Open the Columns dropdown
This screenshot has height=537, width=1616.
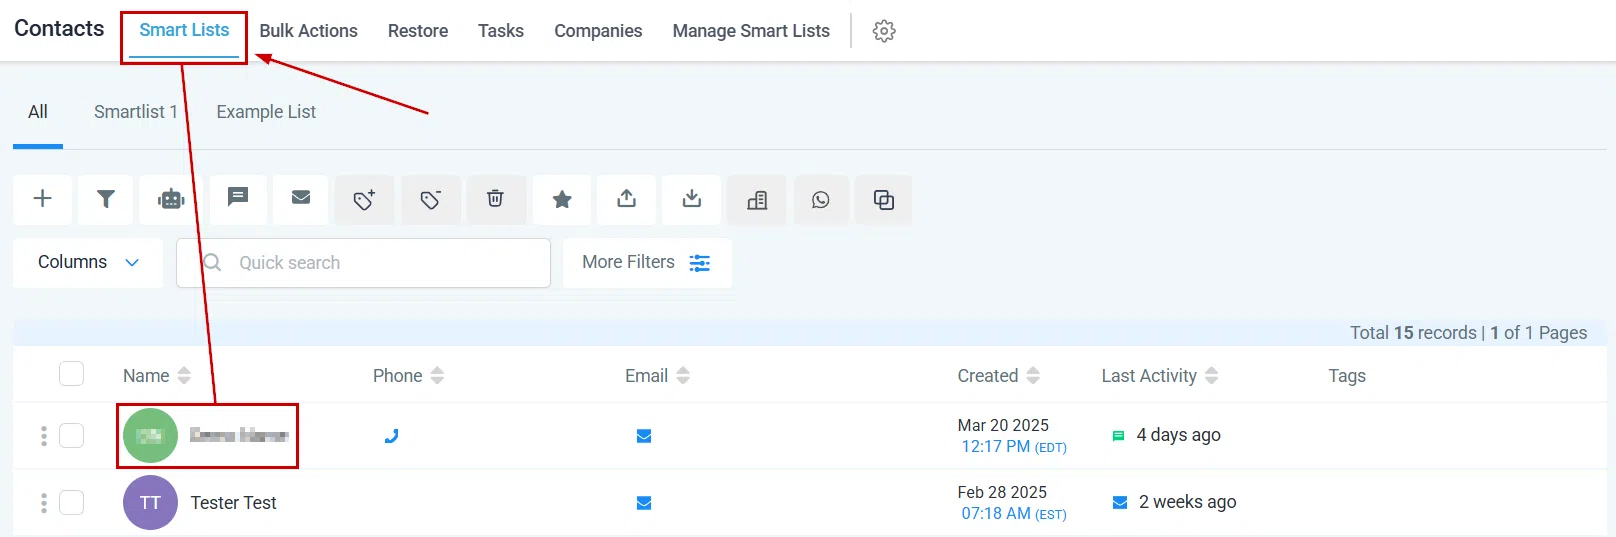click(x=88, y=262)
